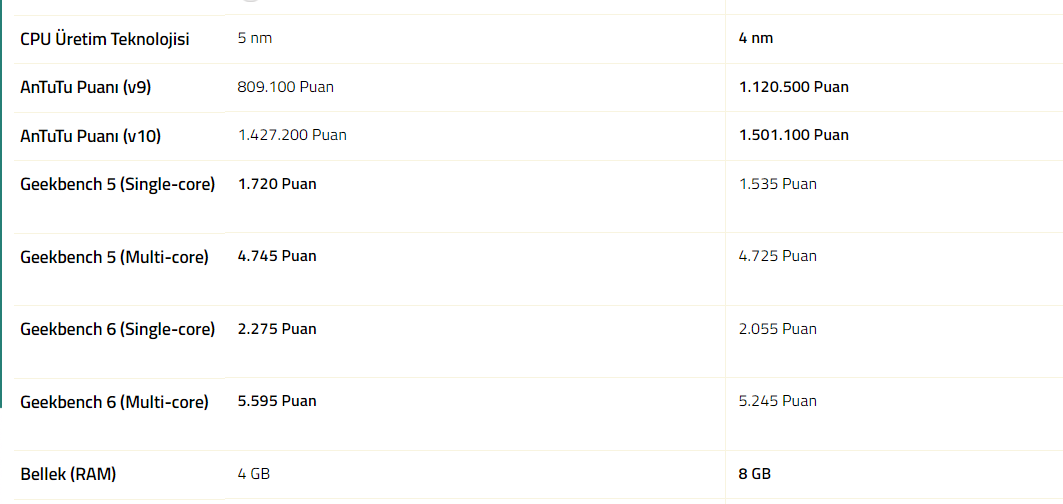This screenshot has height=504, width=1063.
Task: Select the 1.720 Puan score
Action: (277, 184)
